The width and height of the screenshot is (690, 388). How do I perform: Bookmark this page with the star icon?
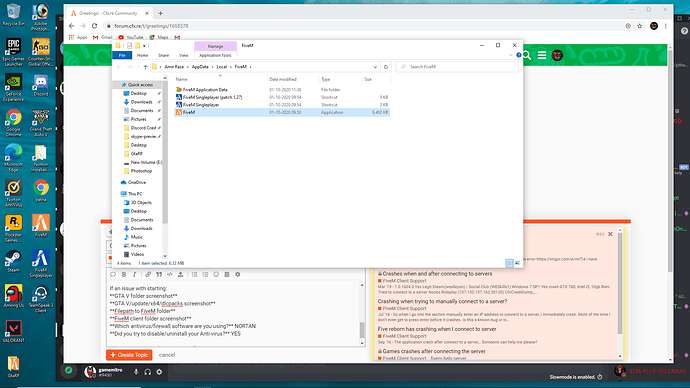[639, 26]
